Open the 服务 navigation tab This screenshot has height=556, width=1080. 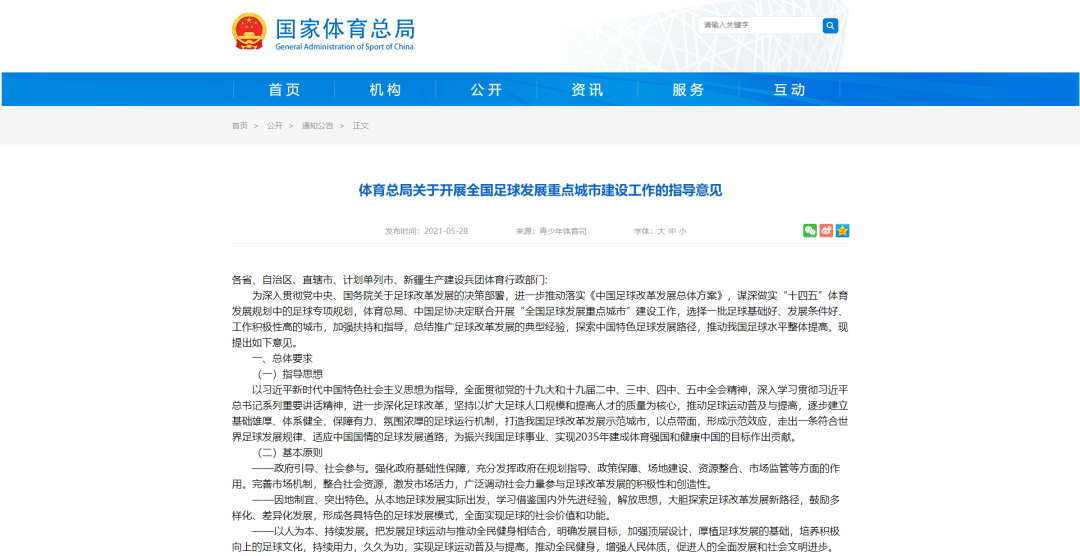[x=689, y=90]
